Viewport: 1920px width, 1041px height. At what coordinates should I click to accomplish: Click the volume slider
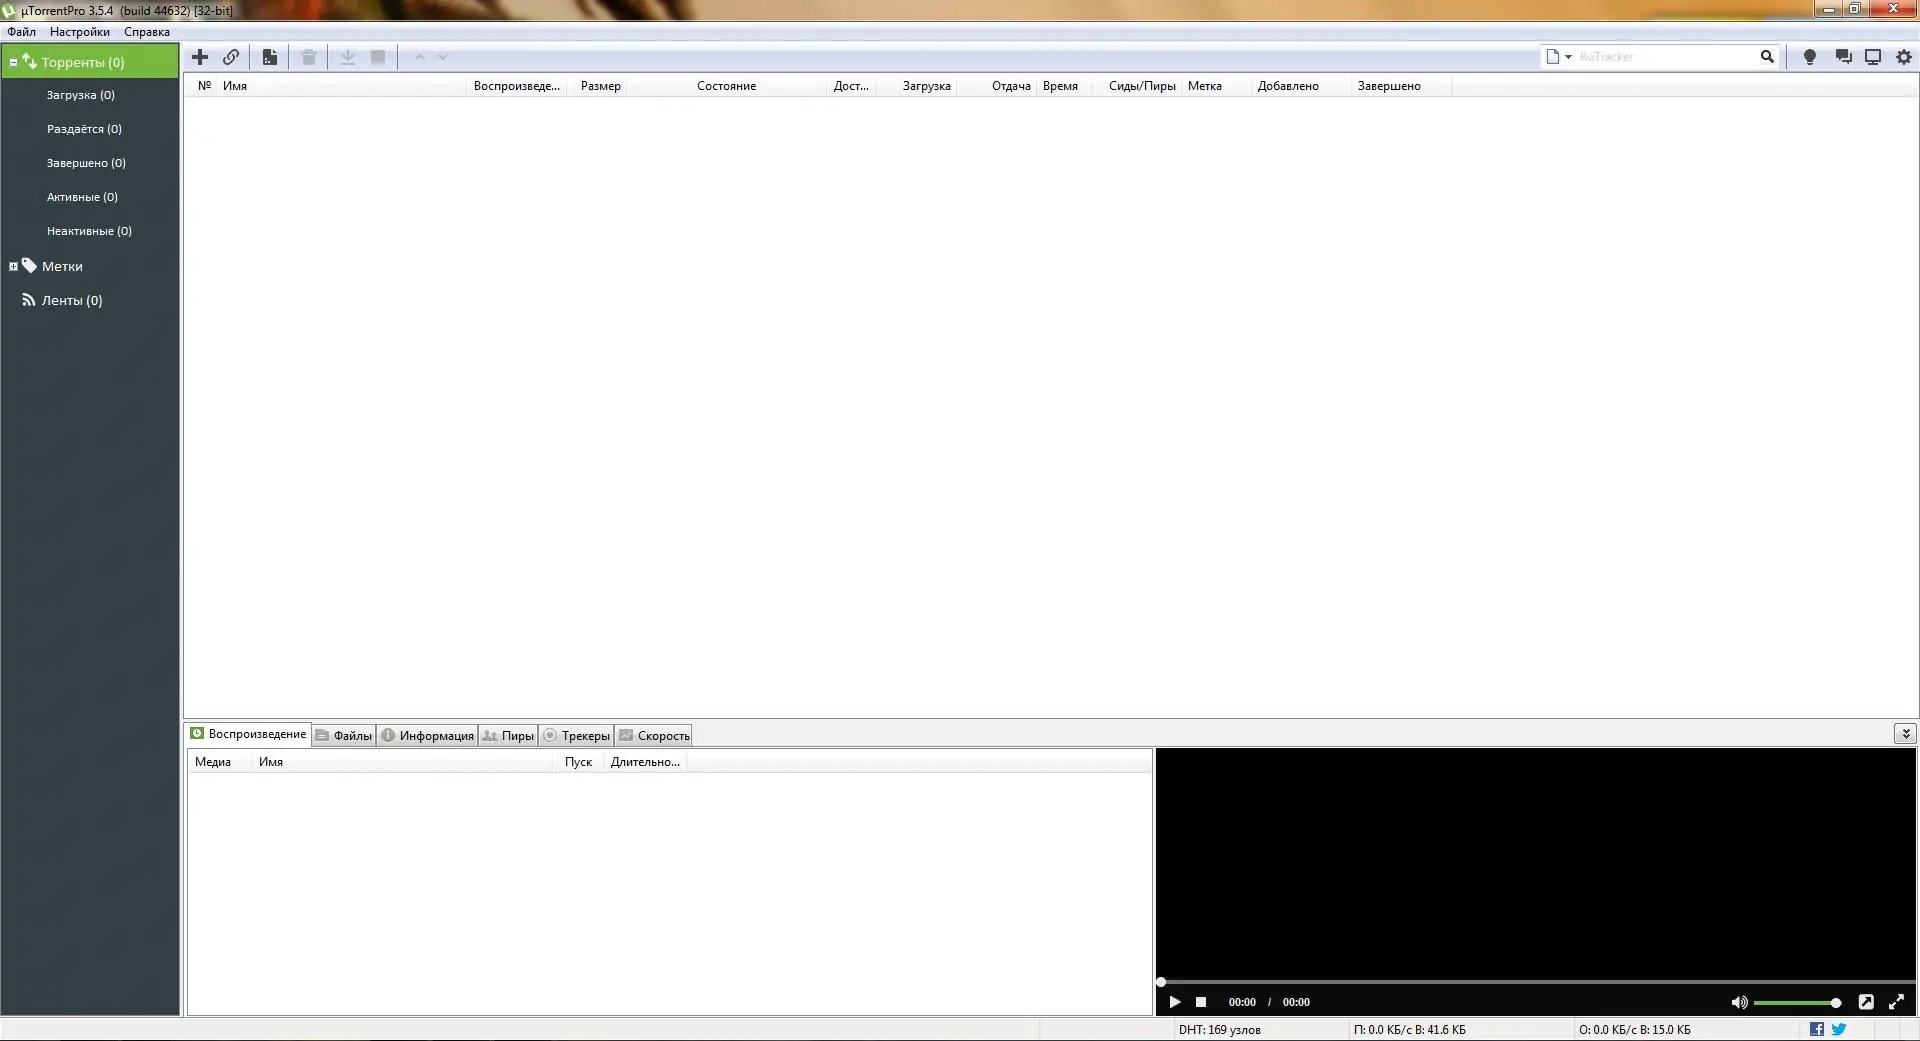[1795, 1002]
